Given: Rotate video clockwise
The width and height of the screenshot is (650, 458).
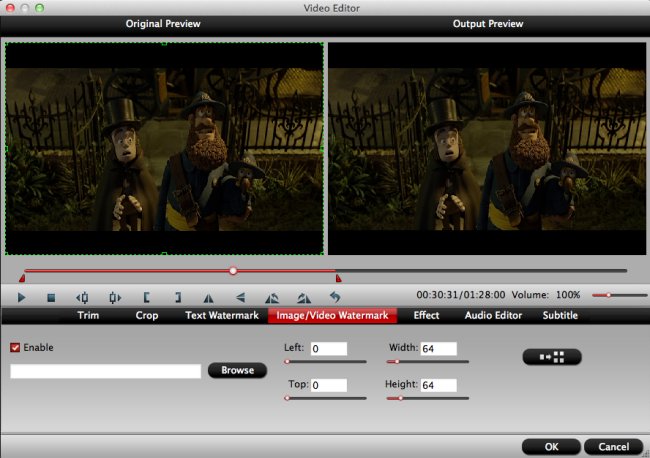Looking at the screenshot, I should [x=304, y=298].
